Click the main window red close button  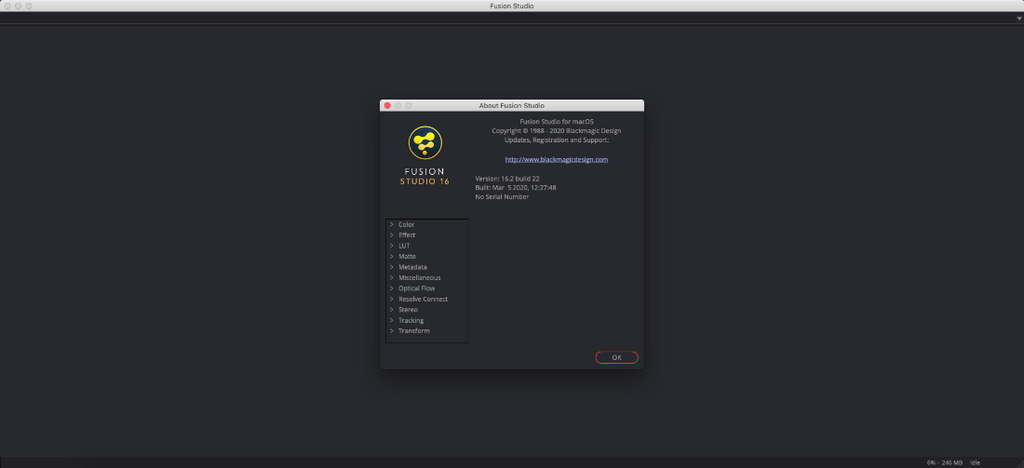pos(8,6)
